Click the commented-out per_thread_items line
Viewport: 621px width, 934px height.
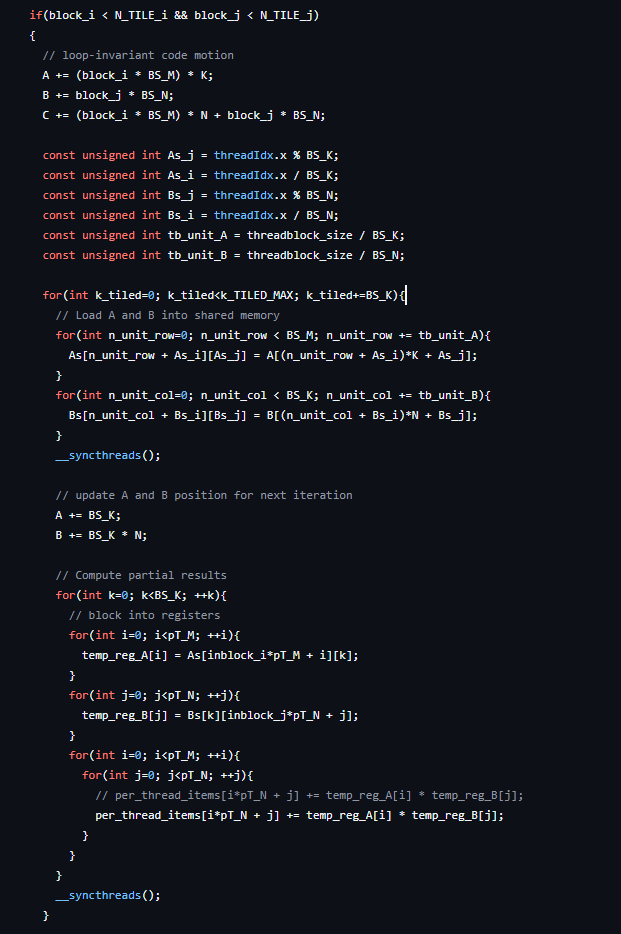click(x=308, y=795)
